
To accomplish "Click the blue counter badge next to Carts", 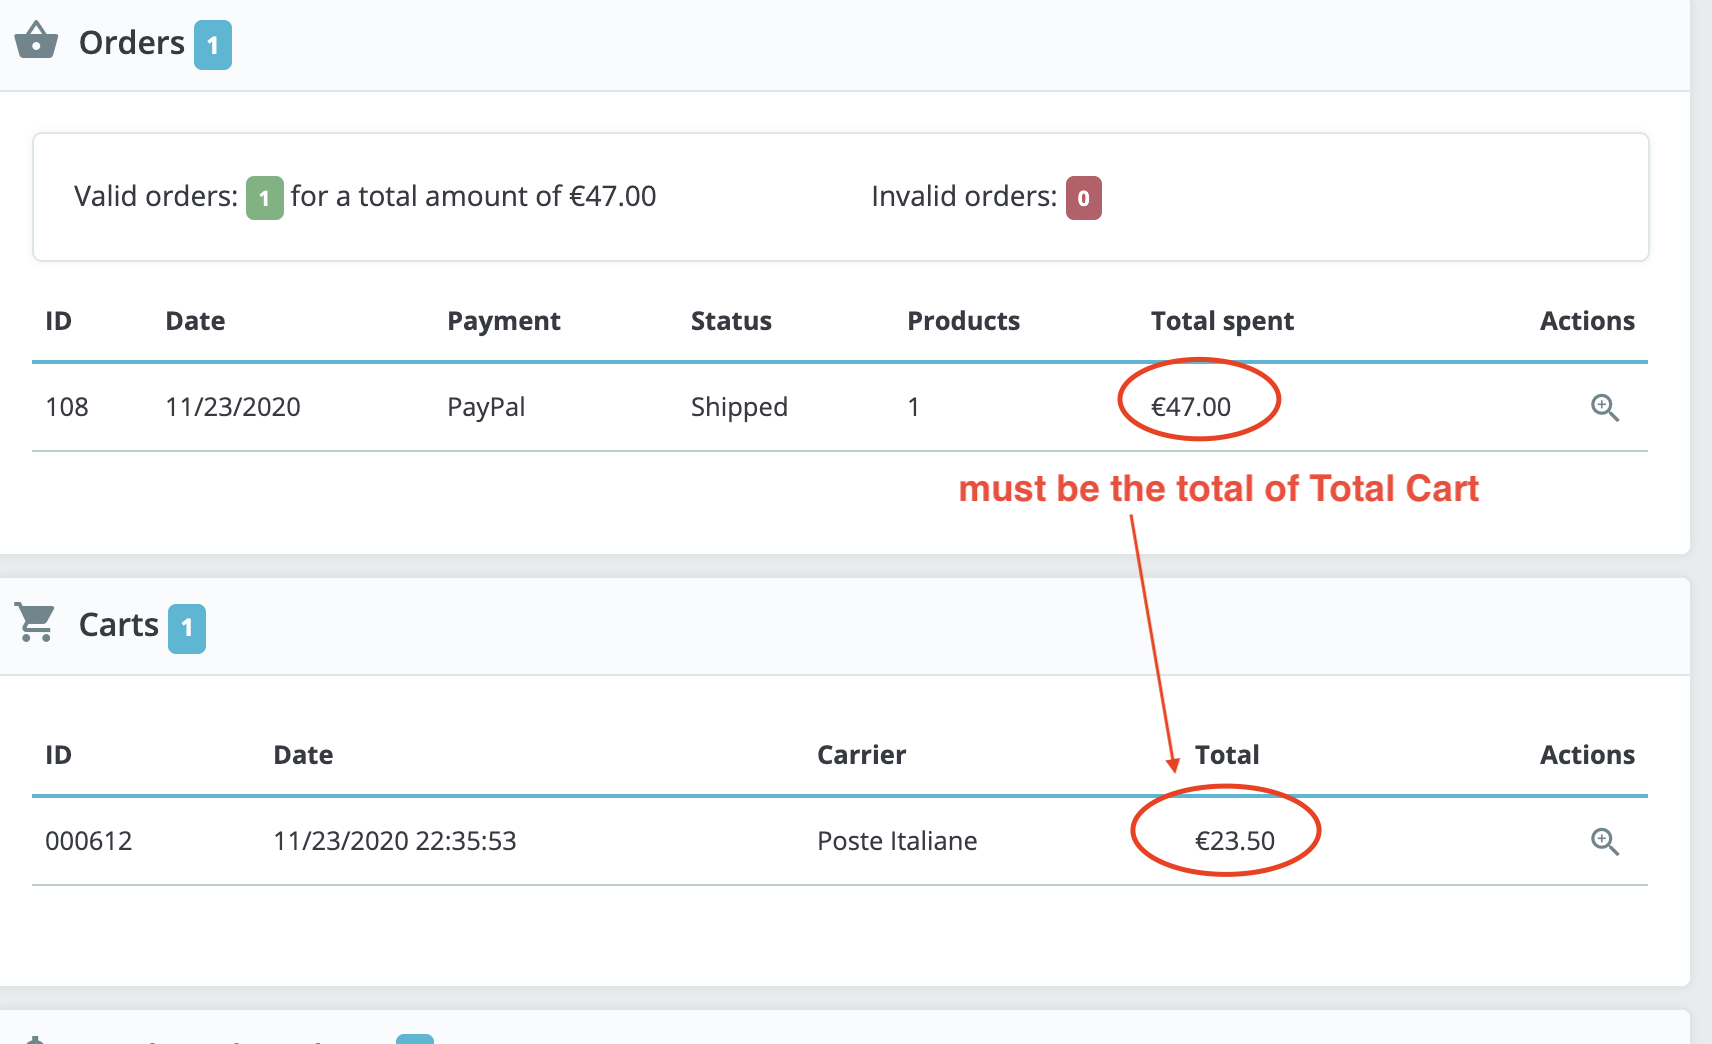I will 186,628.
